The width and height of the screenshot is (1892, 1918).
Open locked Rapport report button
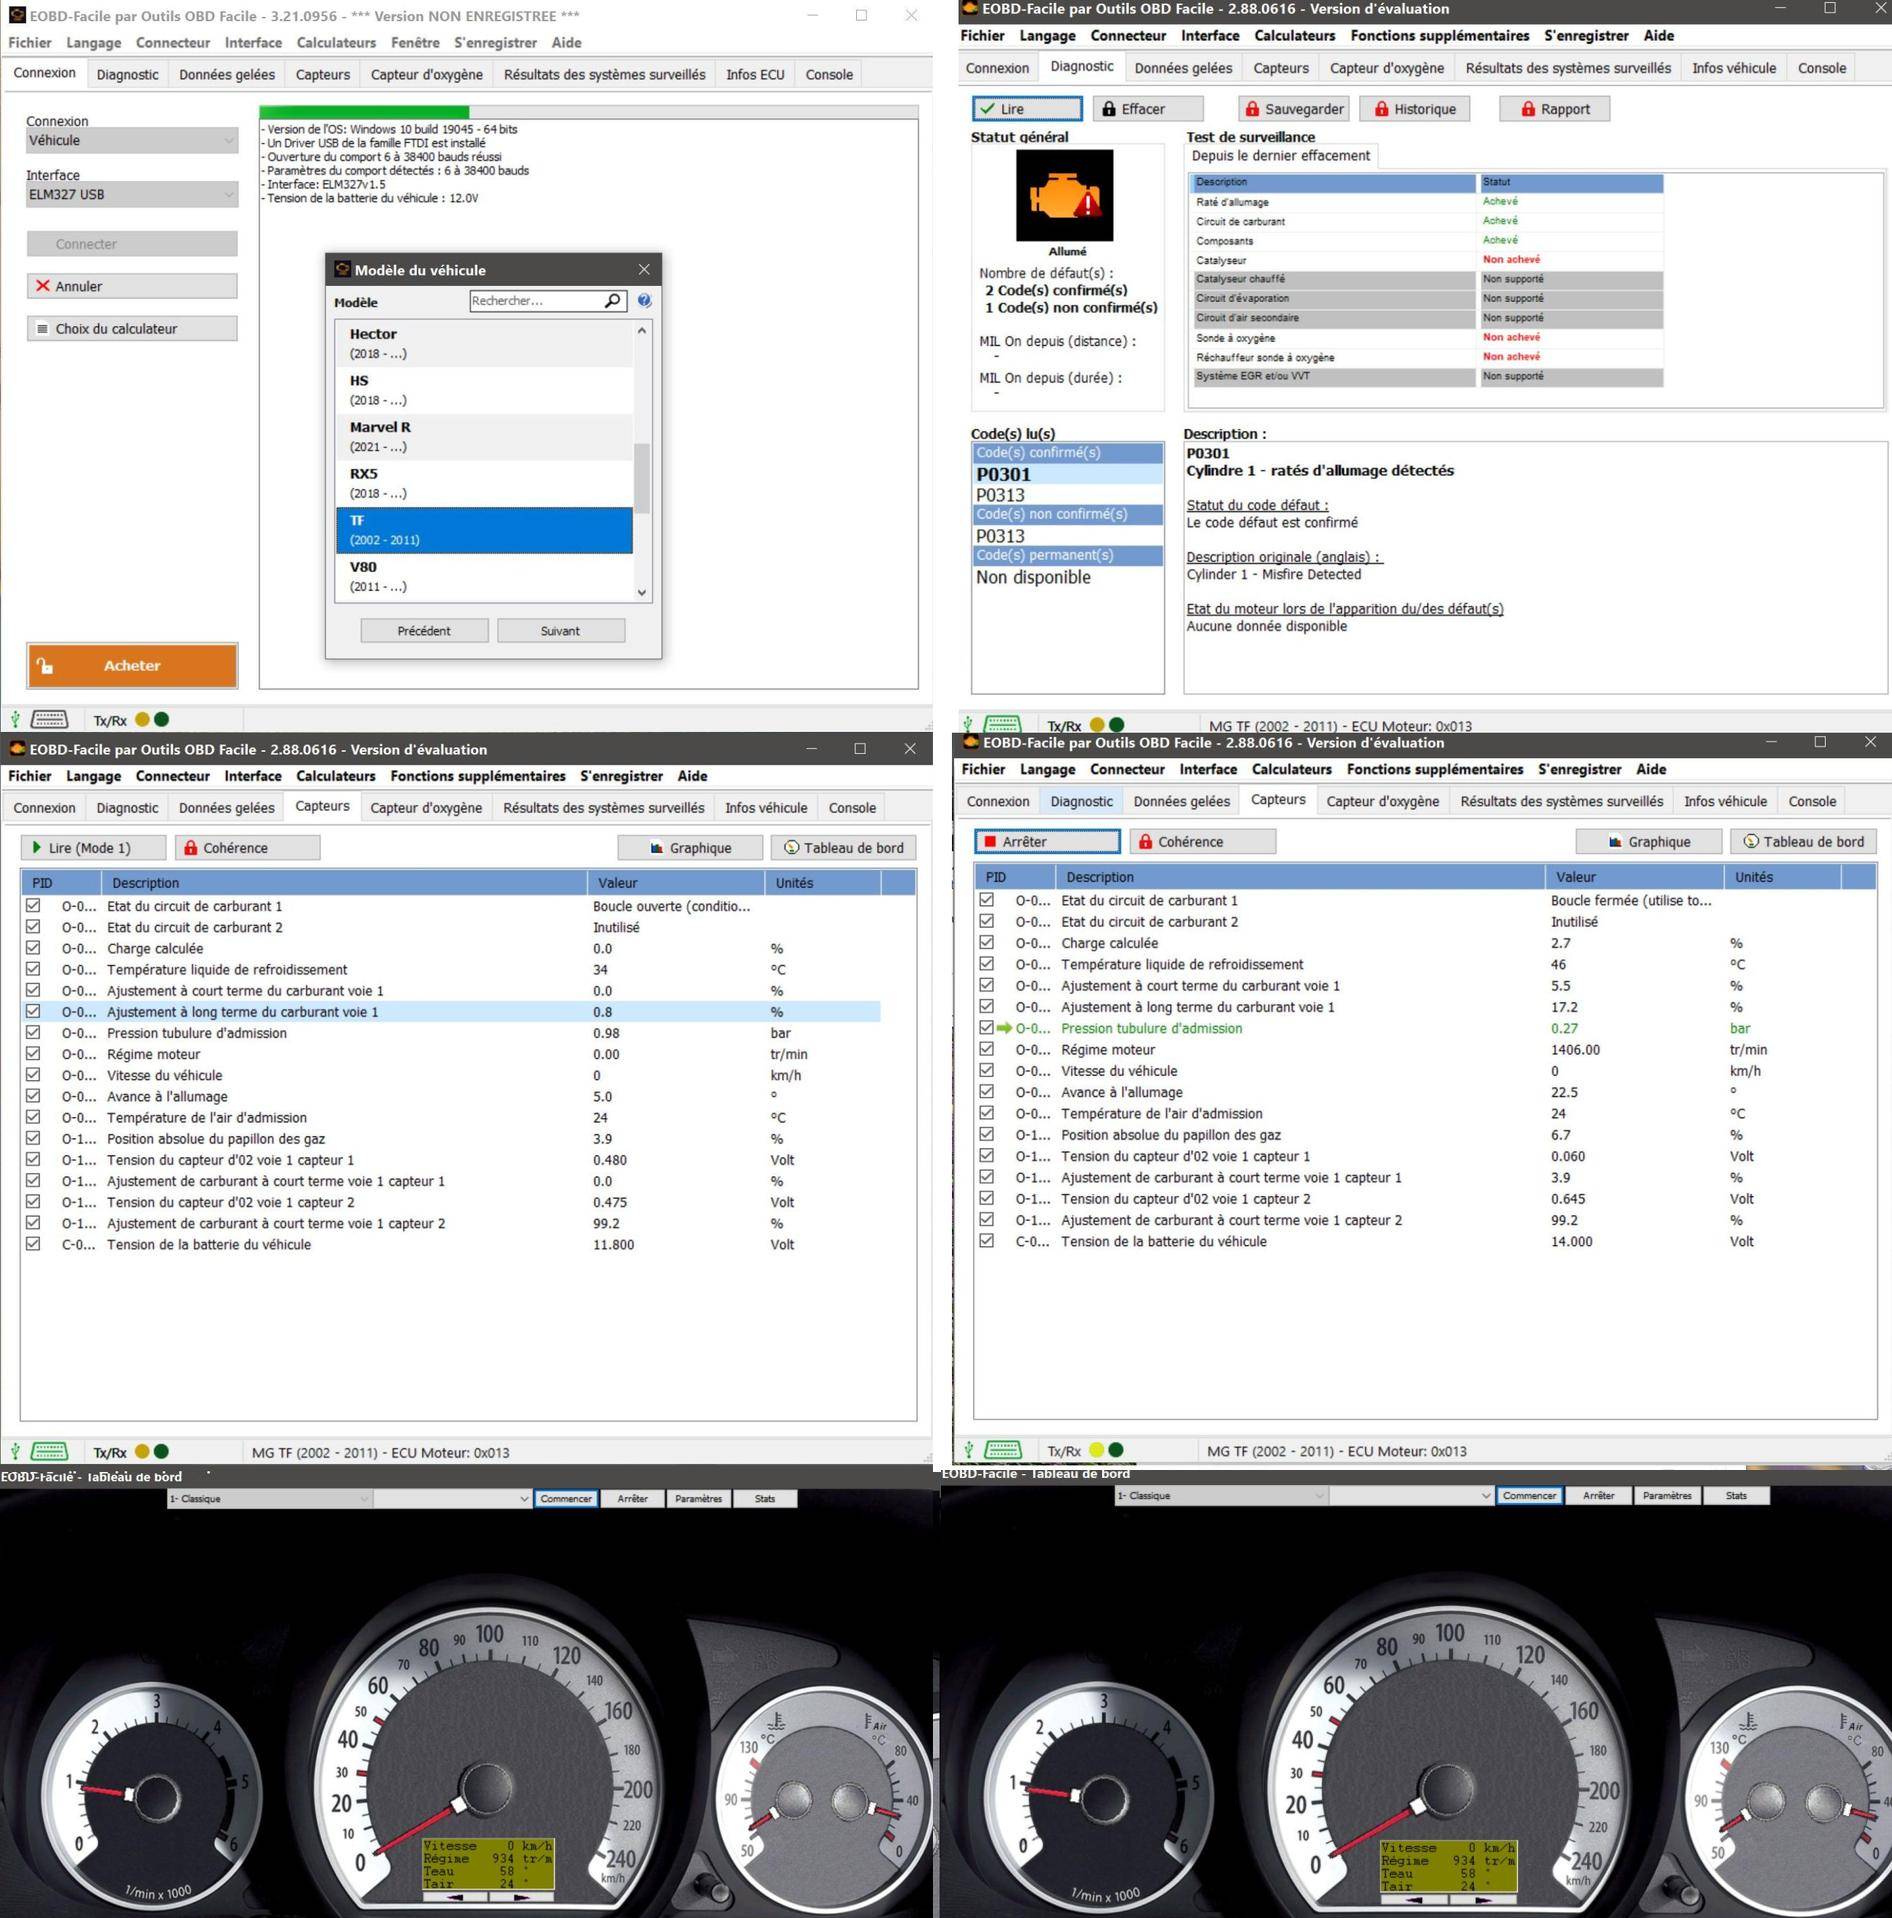(x=1553, y=109)
